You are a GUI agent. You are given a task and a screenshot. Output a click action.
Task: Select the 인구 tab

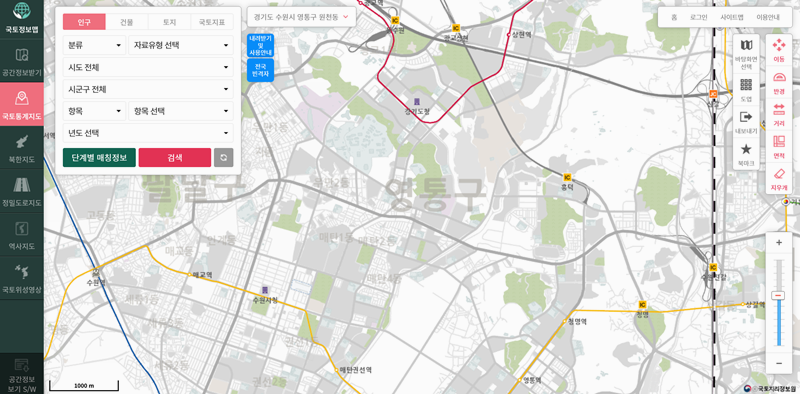point(84,22)
